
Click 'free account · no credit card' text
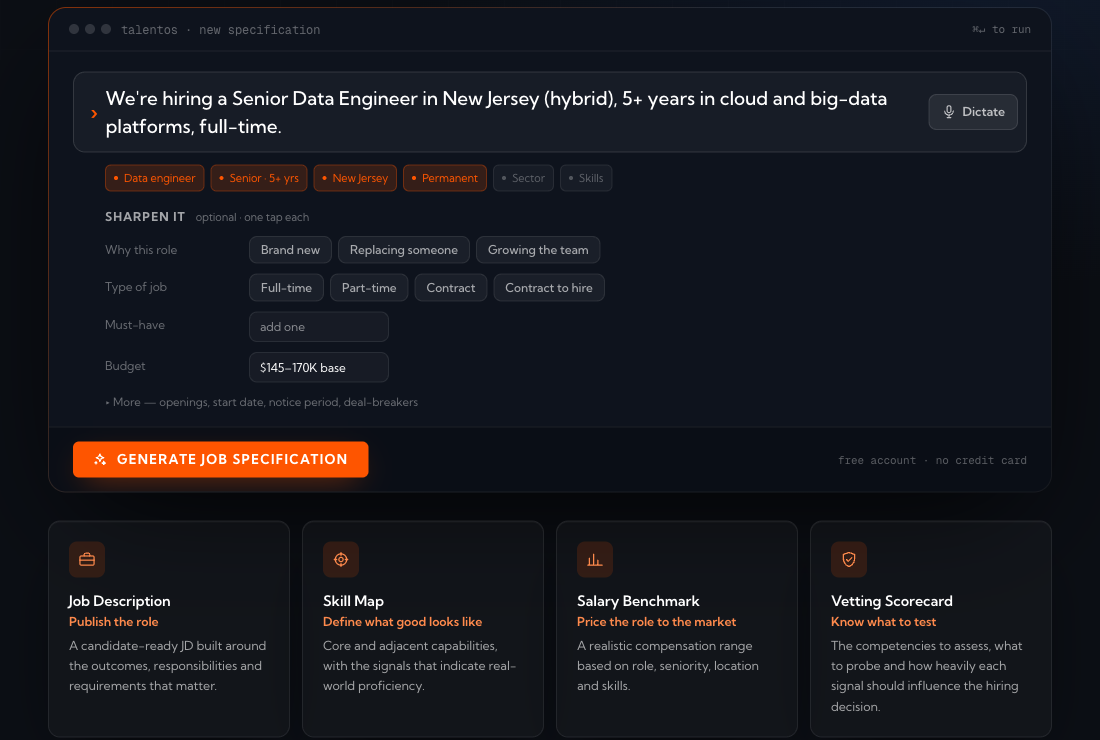[x=932, y=460]
